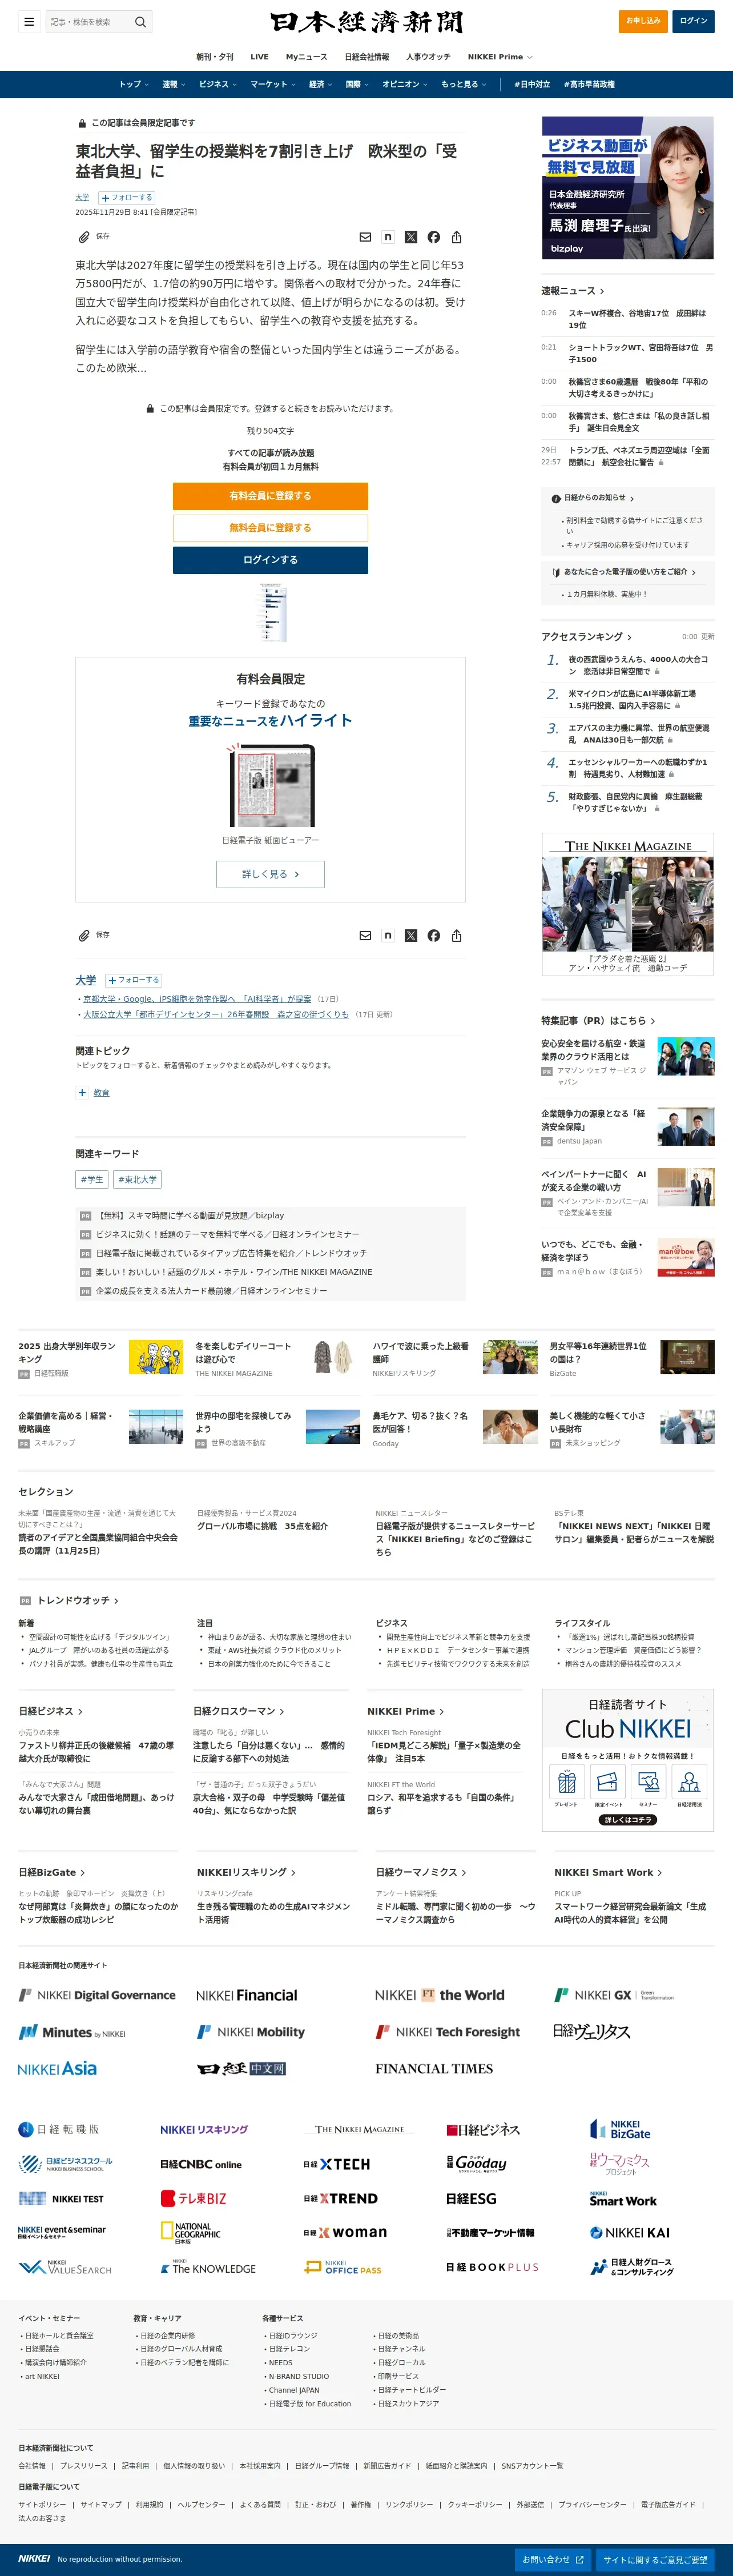The image size is (733, 2576).
Task: Click the outlined 無料会員に登録する button
Action: click(270, 528)
